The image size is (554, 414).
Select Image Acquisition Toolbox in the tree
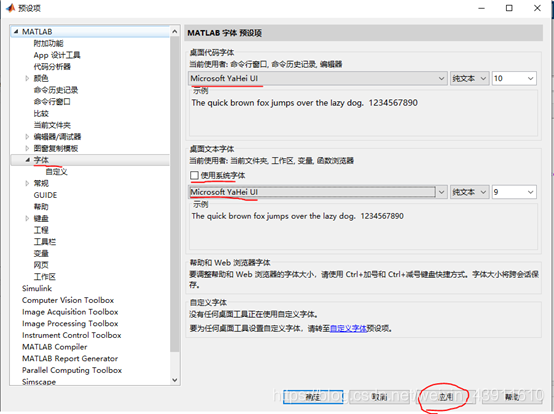[x=70, y=312]
